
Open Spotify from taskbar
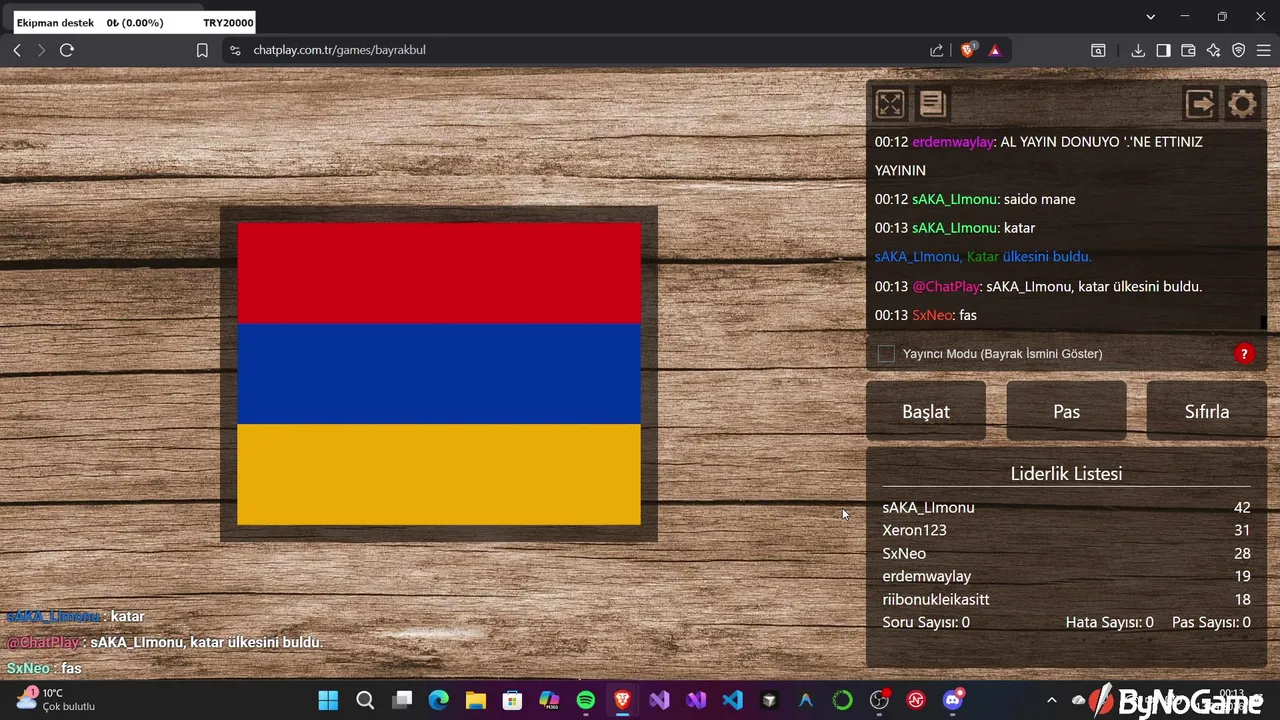click(586, 700)
